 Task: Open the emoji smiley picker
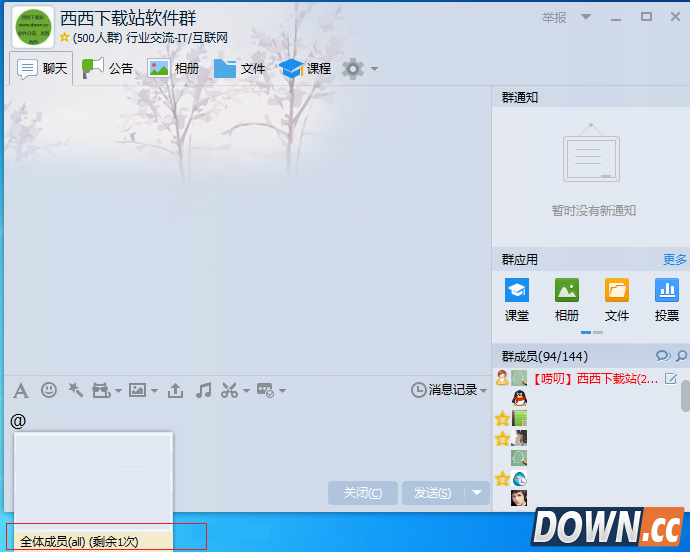pos(49,390)
